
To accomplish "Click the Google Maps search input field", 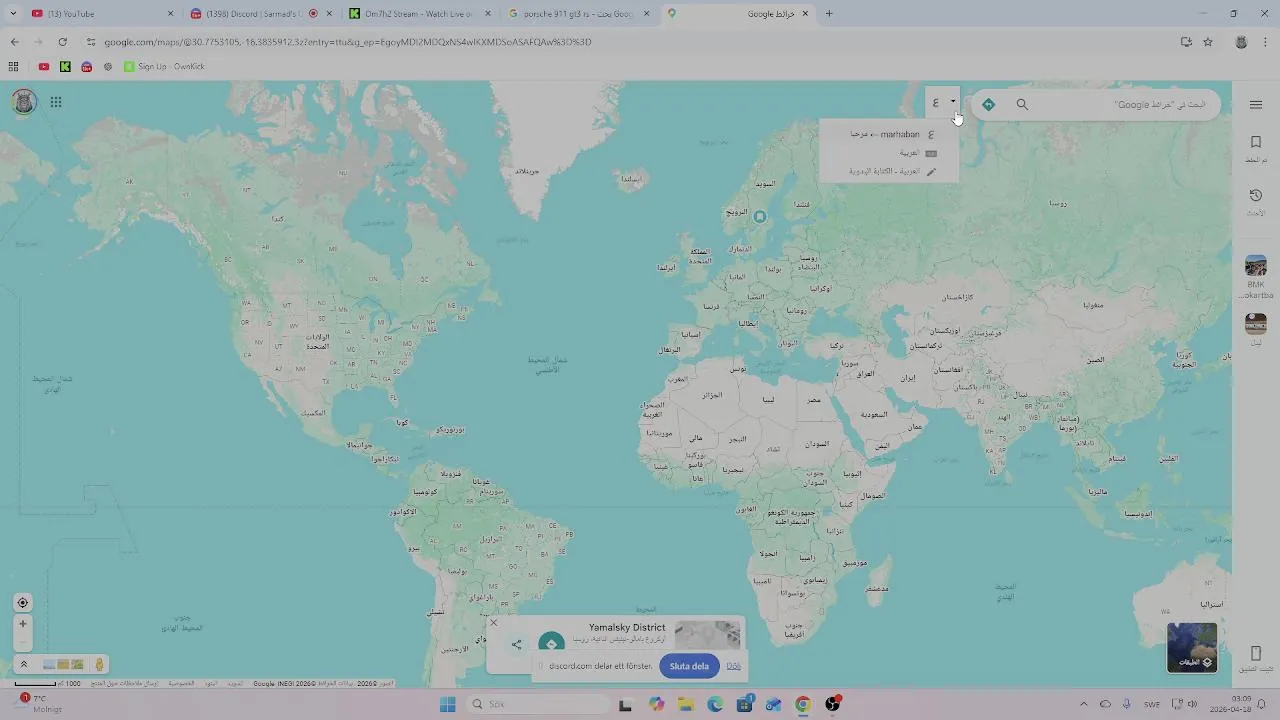I will [1120, 104].
